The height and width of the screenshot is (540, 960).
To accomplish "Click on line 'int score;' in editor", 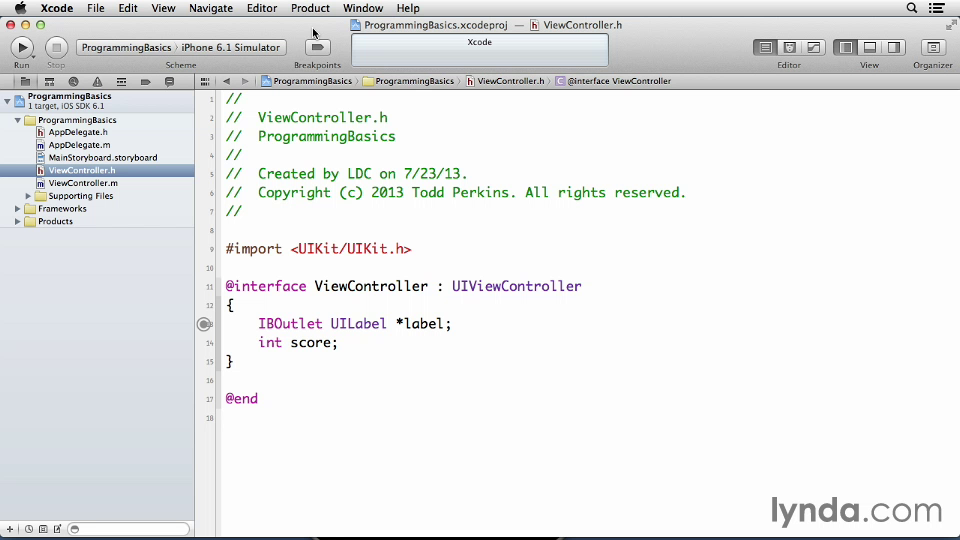I will point(298,342).
